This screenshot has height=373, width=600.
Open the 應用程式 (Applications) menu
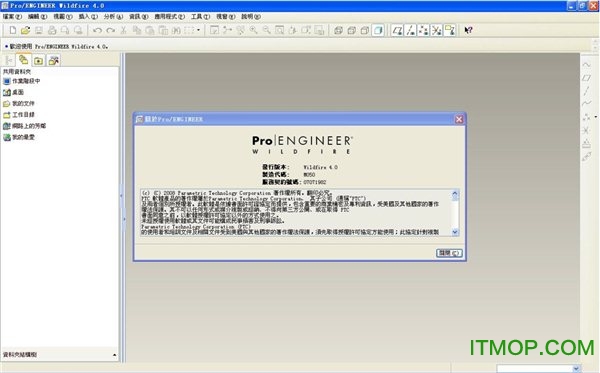169,16
